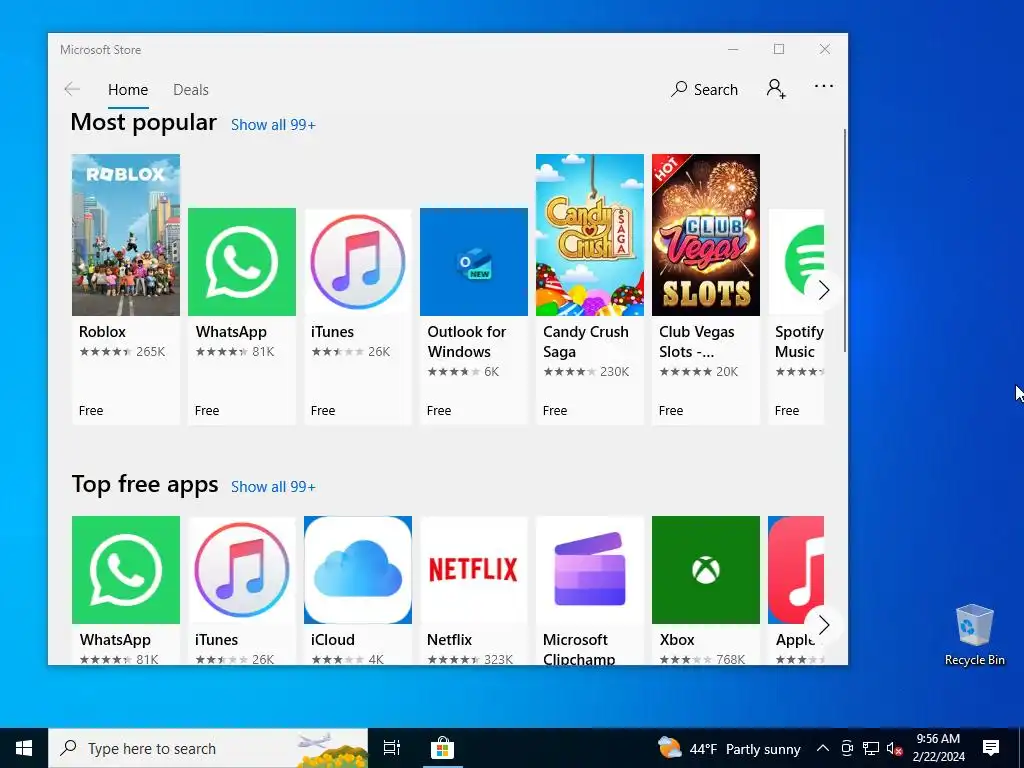Viewport: 1024px width, 768px height.
Task: Open Task View on the taskbar
Action: (392, 748)
